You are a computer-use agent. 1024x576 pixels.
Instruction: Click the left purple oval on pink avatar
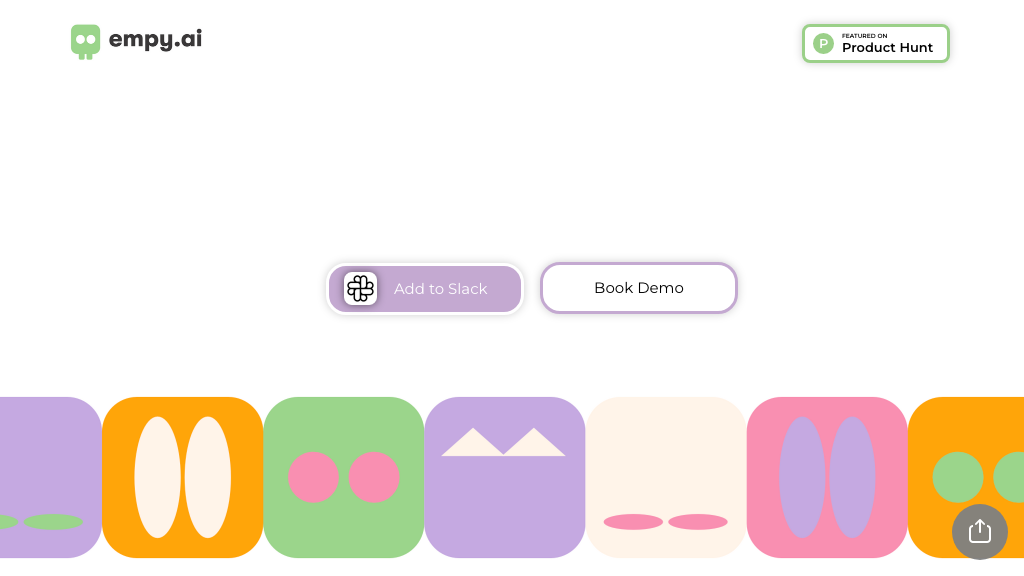pos(803,477)
